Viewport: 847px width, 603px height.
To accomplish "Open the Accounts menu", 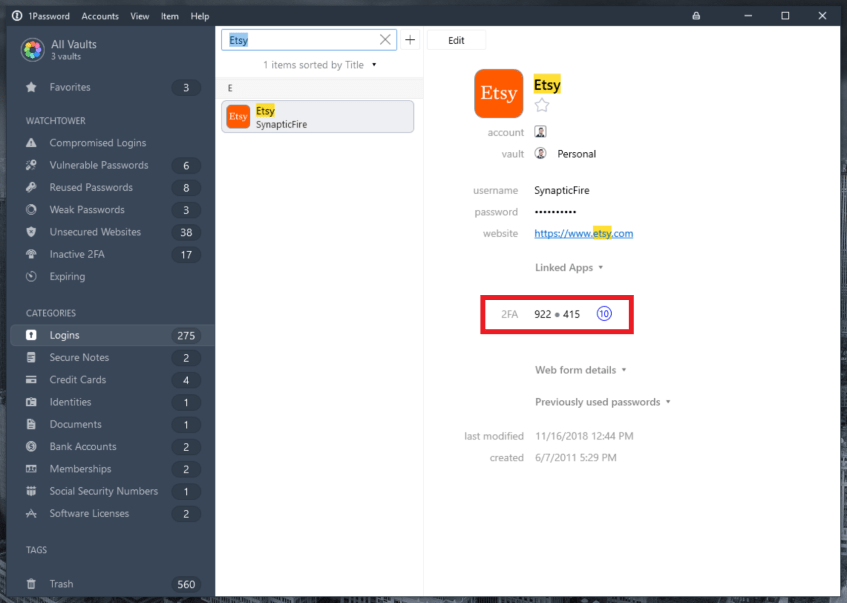I will click(x=99, y=16).
